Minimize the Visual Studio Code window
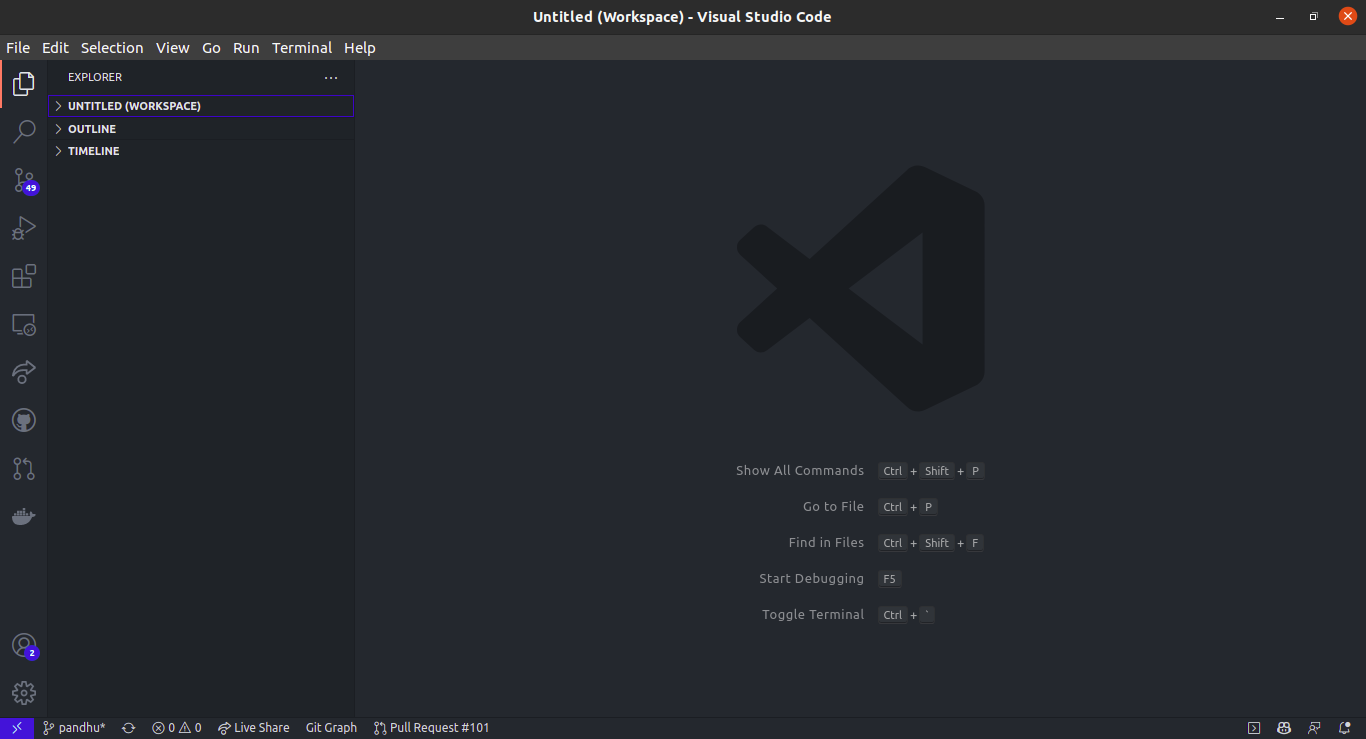1366x739 pixels. click(1280, 17)
